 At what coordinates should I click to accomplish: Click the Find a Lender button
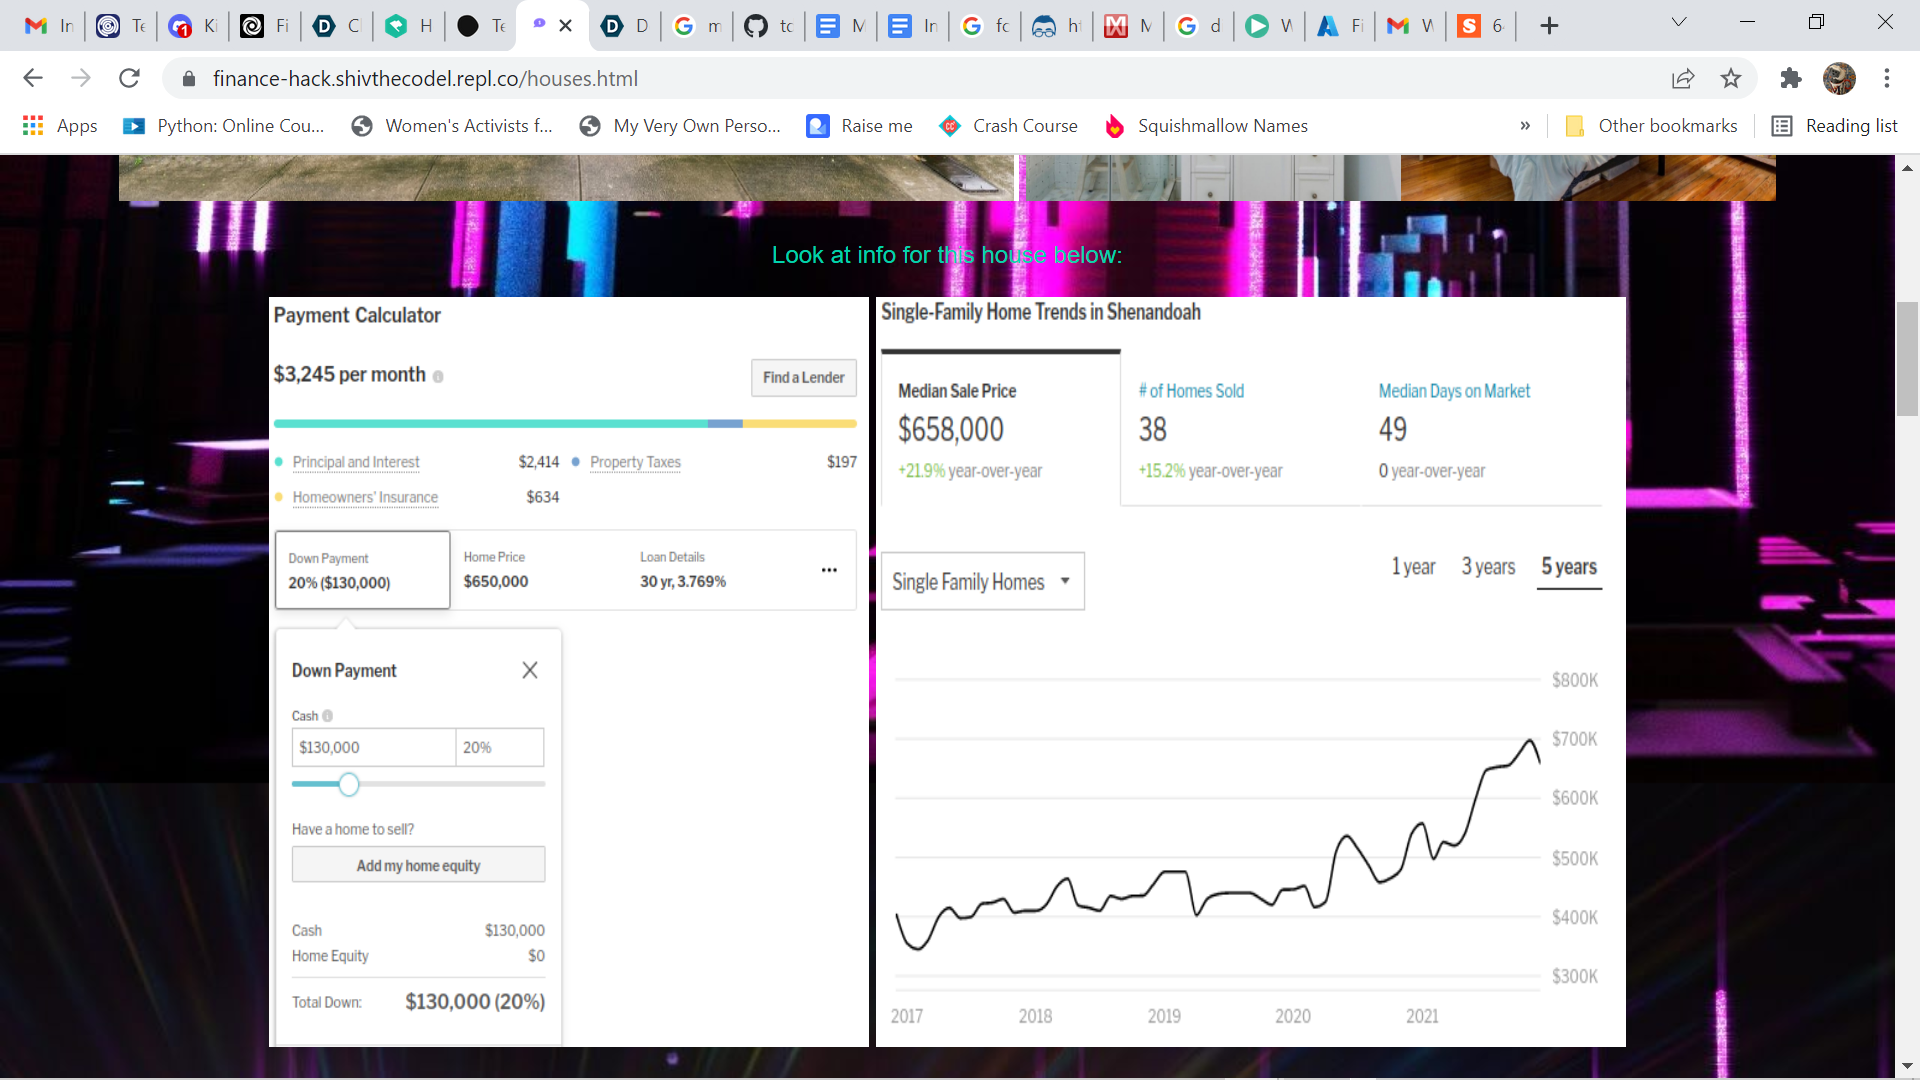[803, 377]
